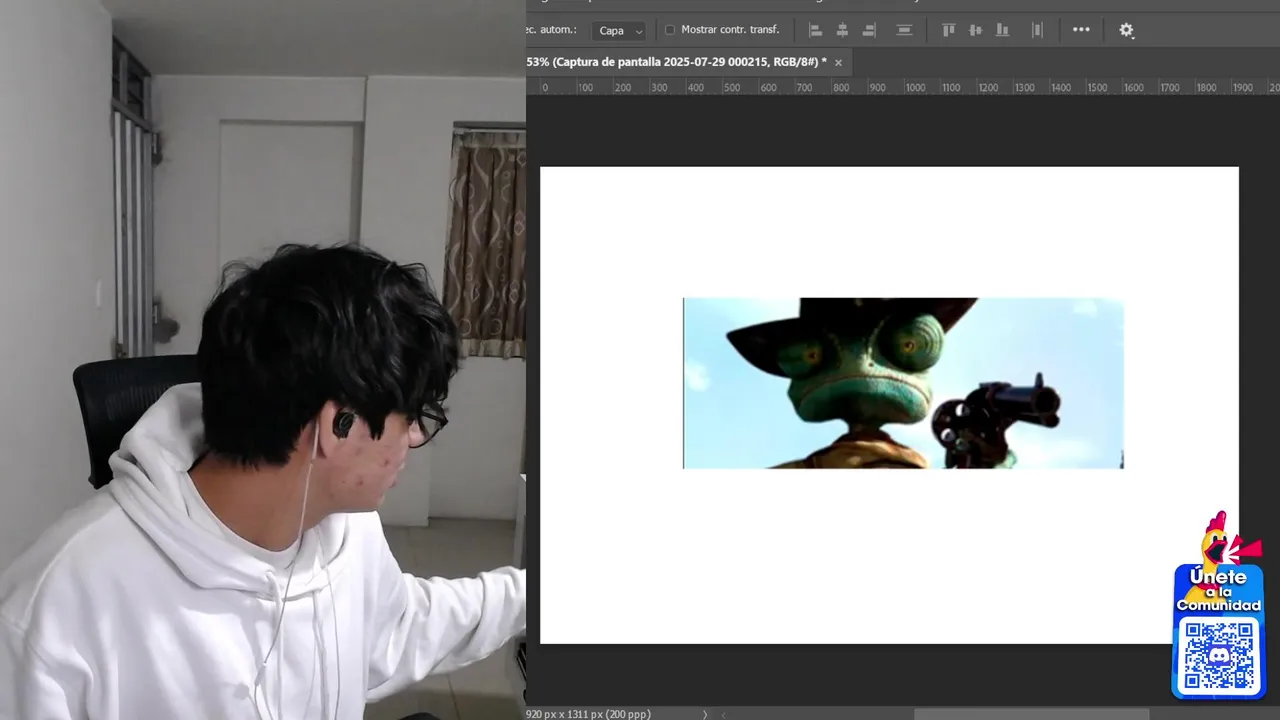
Task: Click the document dimensions status text
Action: click(588, 714)
